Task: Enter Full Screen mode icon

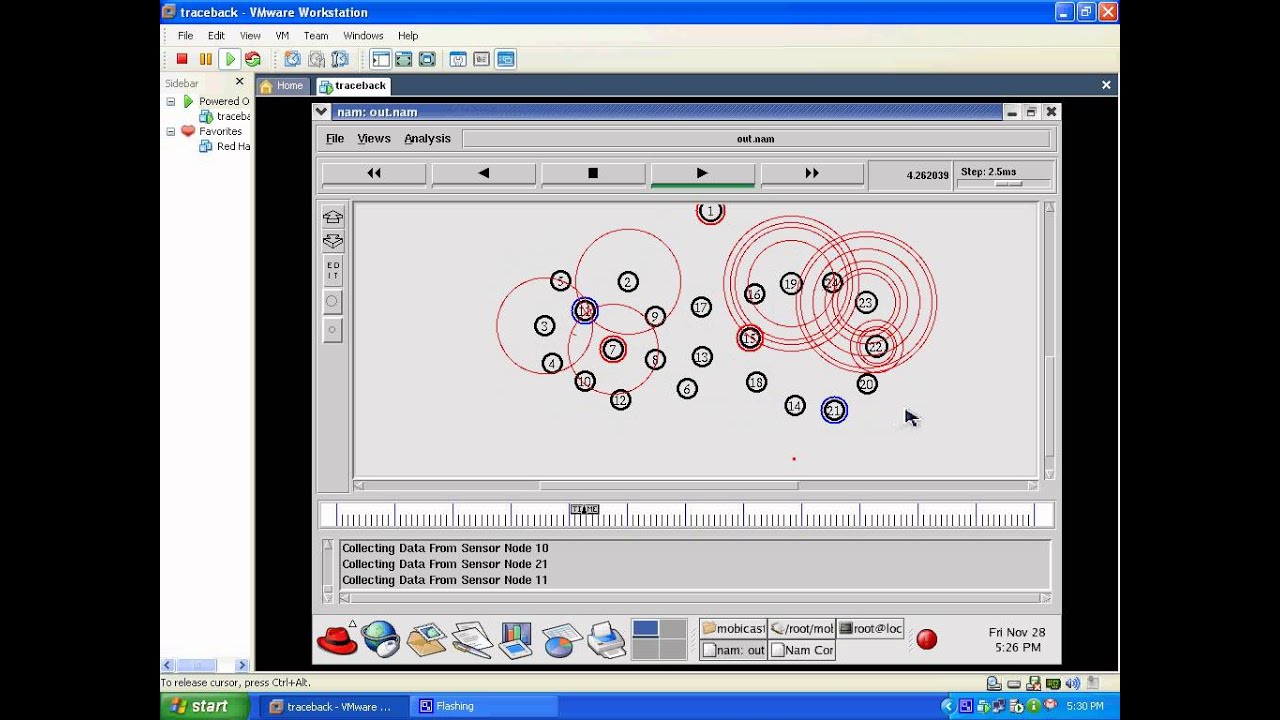Action: (x=428, y=59)
